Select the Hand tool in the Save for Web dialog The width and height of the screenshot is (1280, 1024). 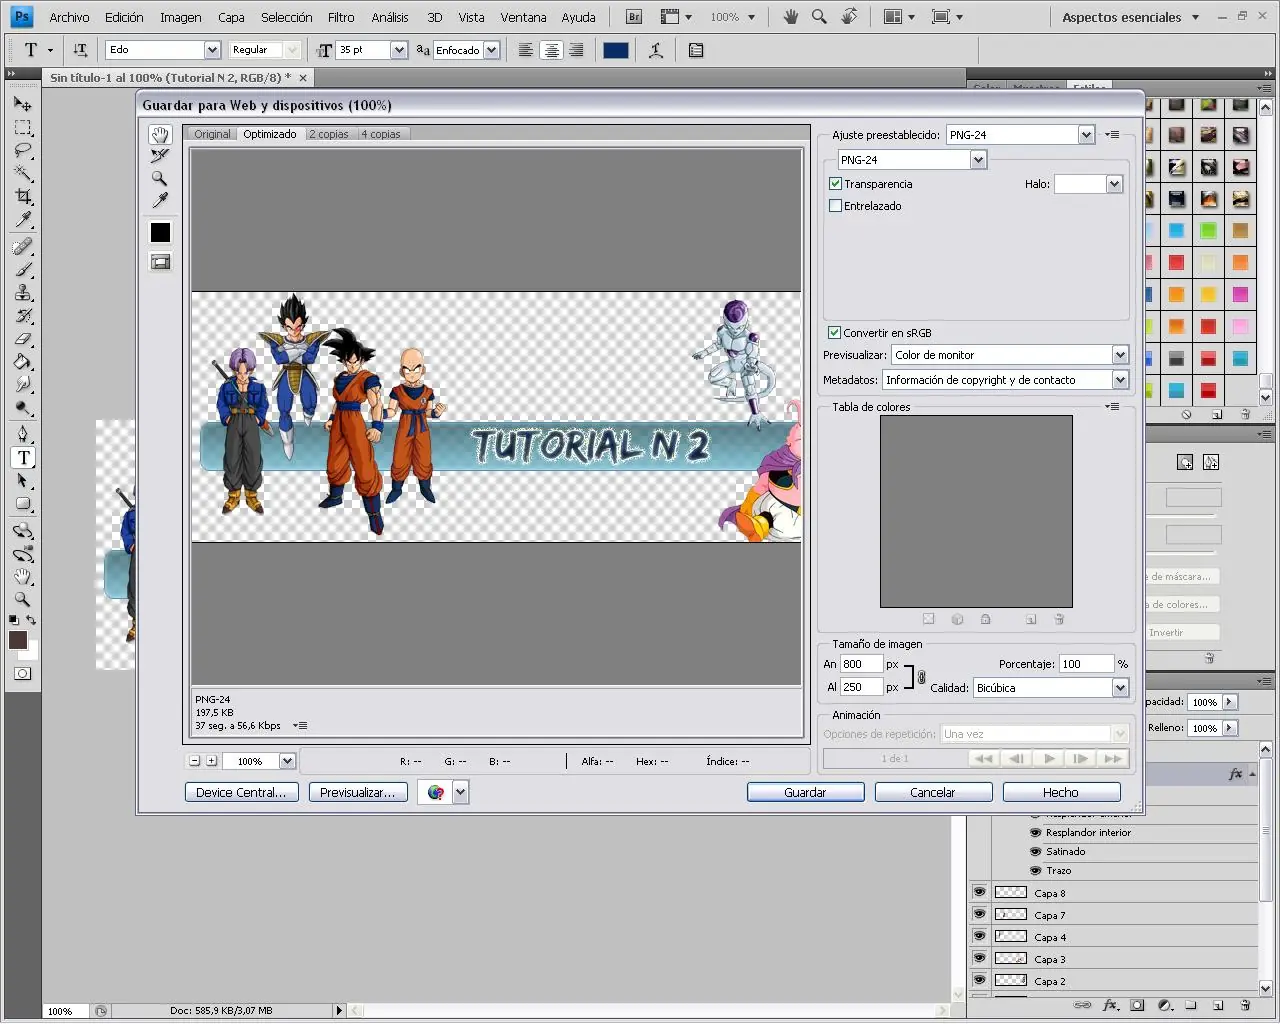[x=160, y=135]
